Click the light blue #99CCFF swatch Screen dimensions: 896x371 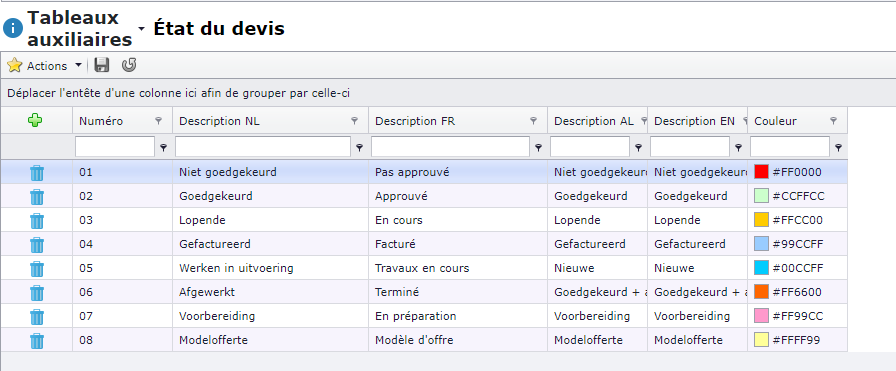[x=761, y=244]
